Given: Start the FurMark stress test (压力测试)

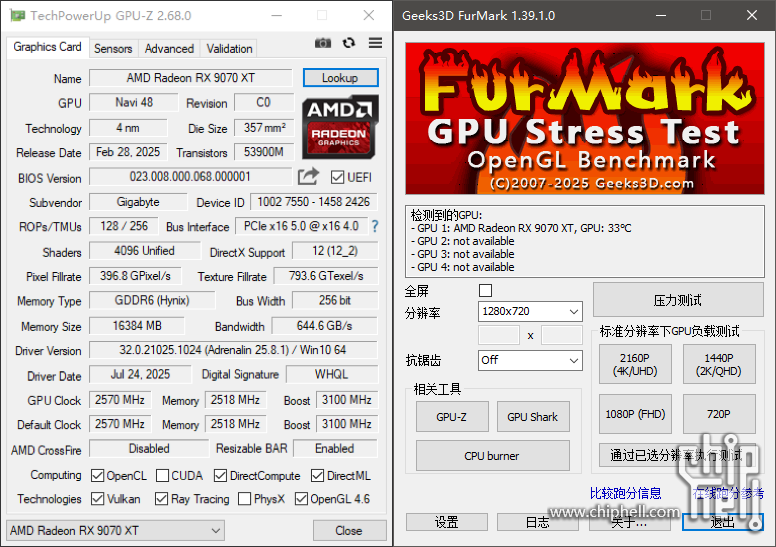Looking at the screenshot, I should click(678, 300).
